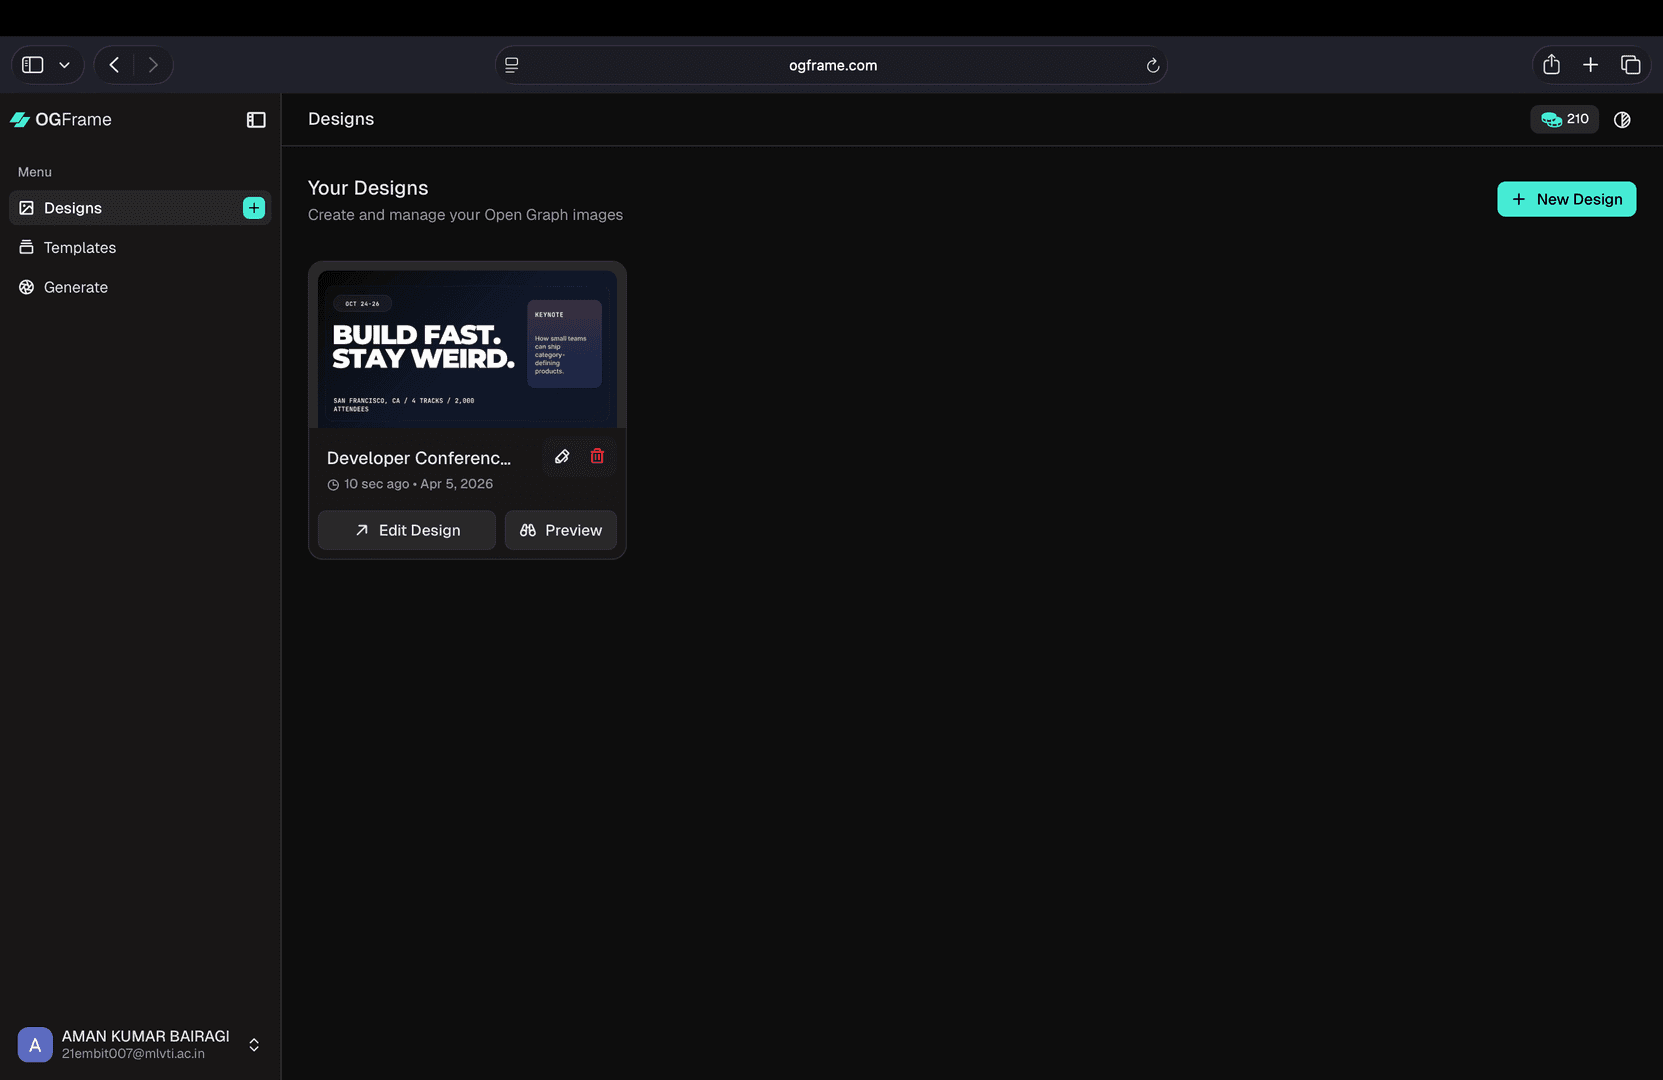This screenshot has height=1080, width=1663.
Task: Click the Edit Design button
Action: (406, 530)
